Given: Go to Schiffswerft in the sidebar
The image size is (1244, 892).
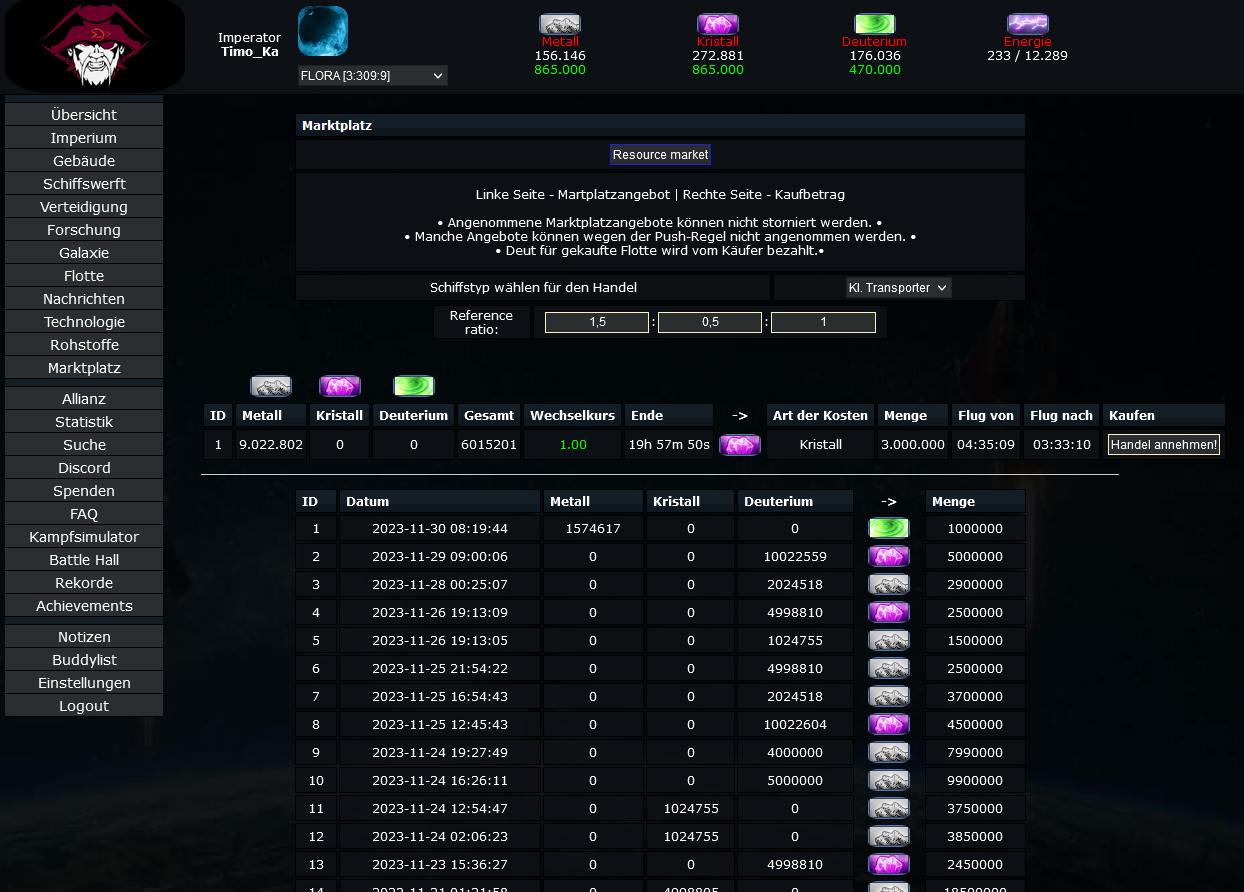Looking at the screenshot, I should pyautogui.click(x=84, y=184).
